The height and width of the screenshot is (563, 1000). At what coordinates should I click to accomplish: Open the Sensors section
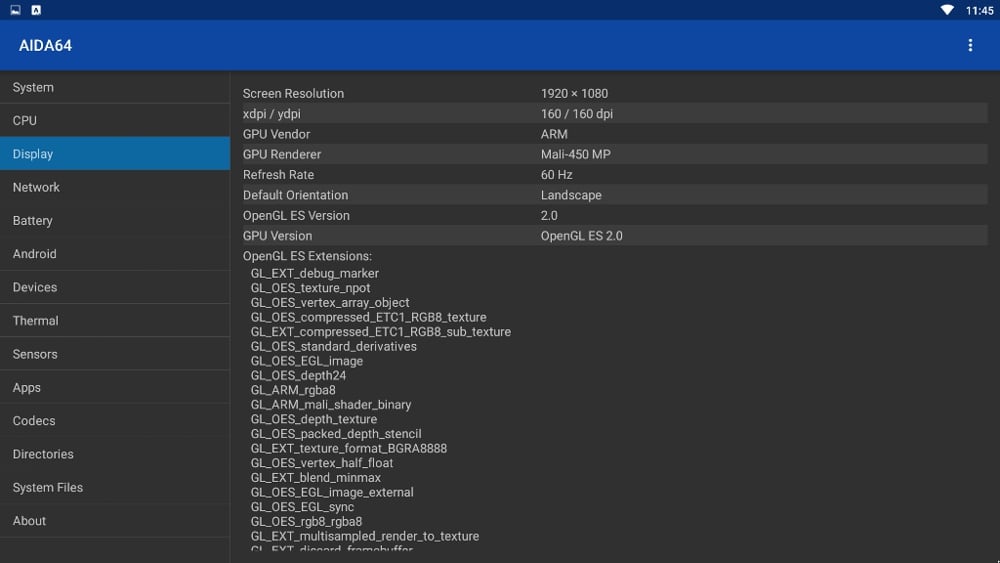pos(115,354)
